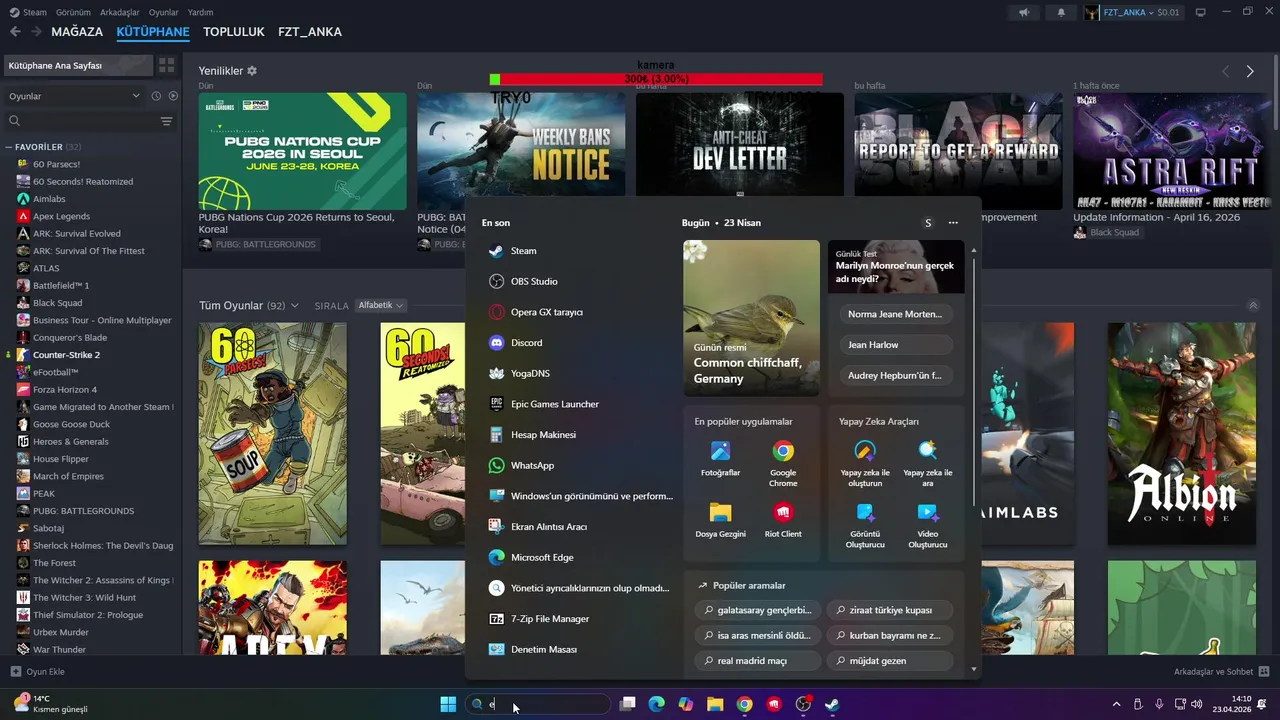Click Oyun Ekle at bottom left

point(37,672)
